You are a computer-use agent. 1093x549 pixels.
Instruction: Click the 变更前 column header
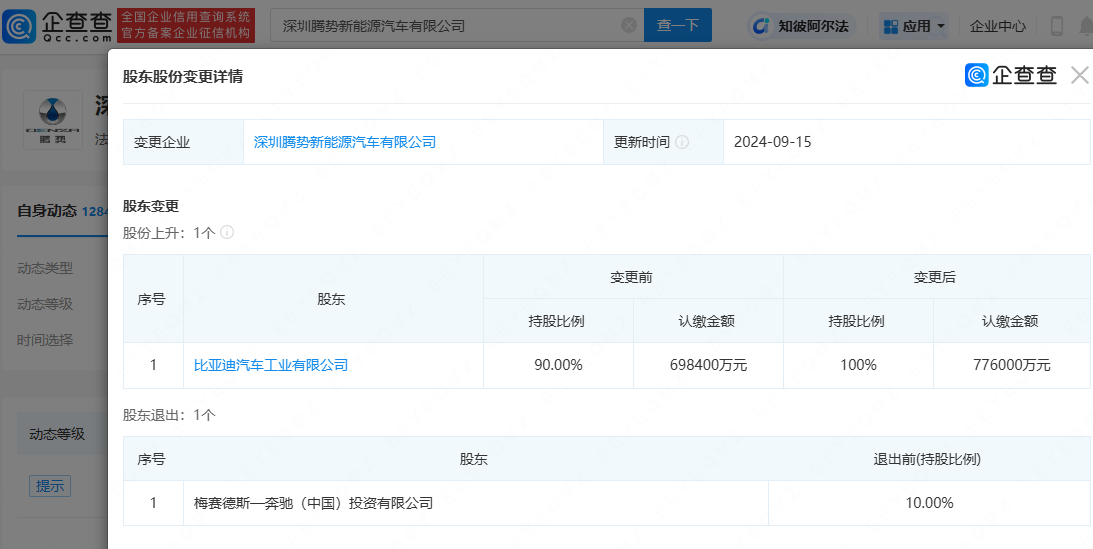[x=633, y=277]
